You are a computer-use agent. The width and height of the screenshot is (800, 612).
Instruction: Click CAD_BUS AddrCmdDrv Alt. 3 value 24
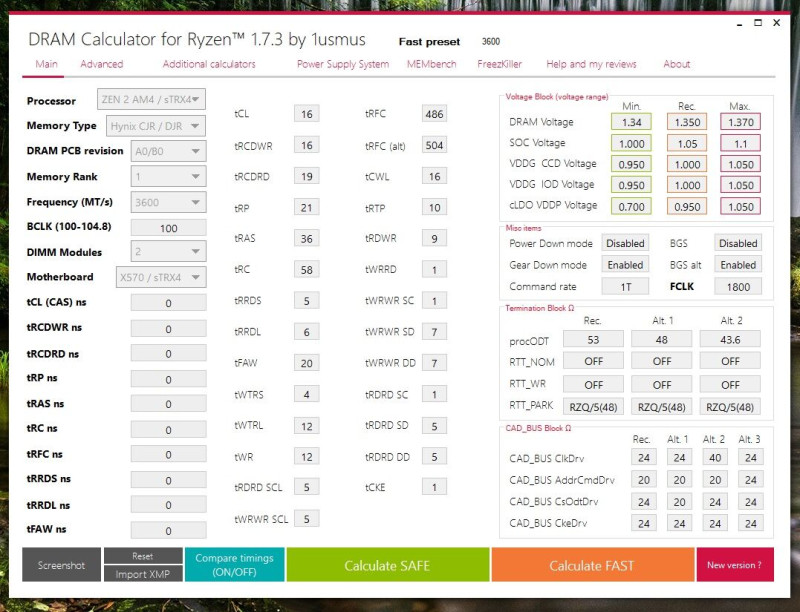pos(751,479)
